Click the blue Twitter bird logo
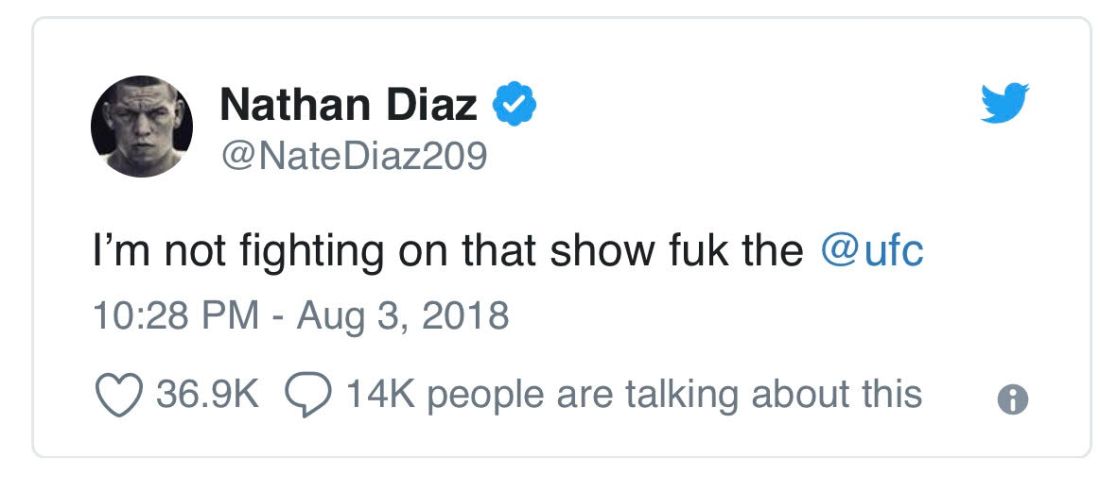This screenshot has height=492, width=1100. pos(1004,102)
